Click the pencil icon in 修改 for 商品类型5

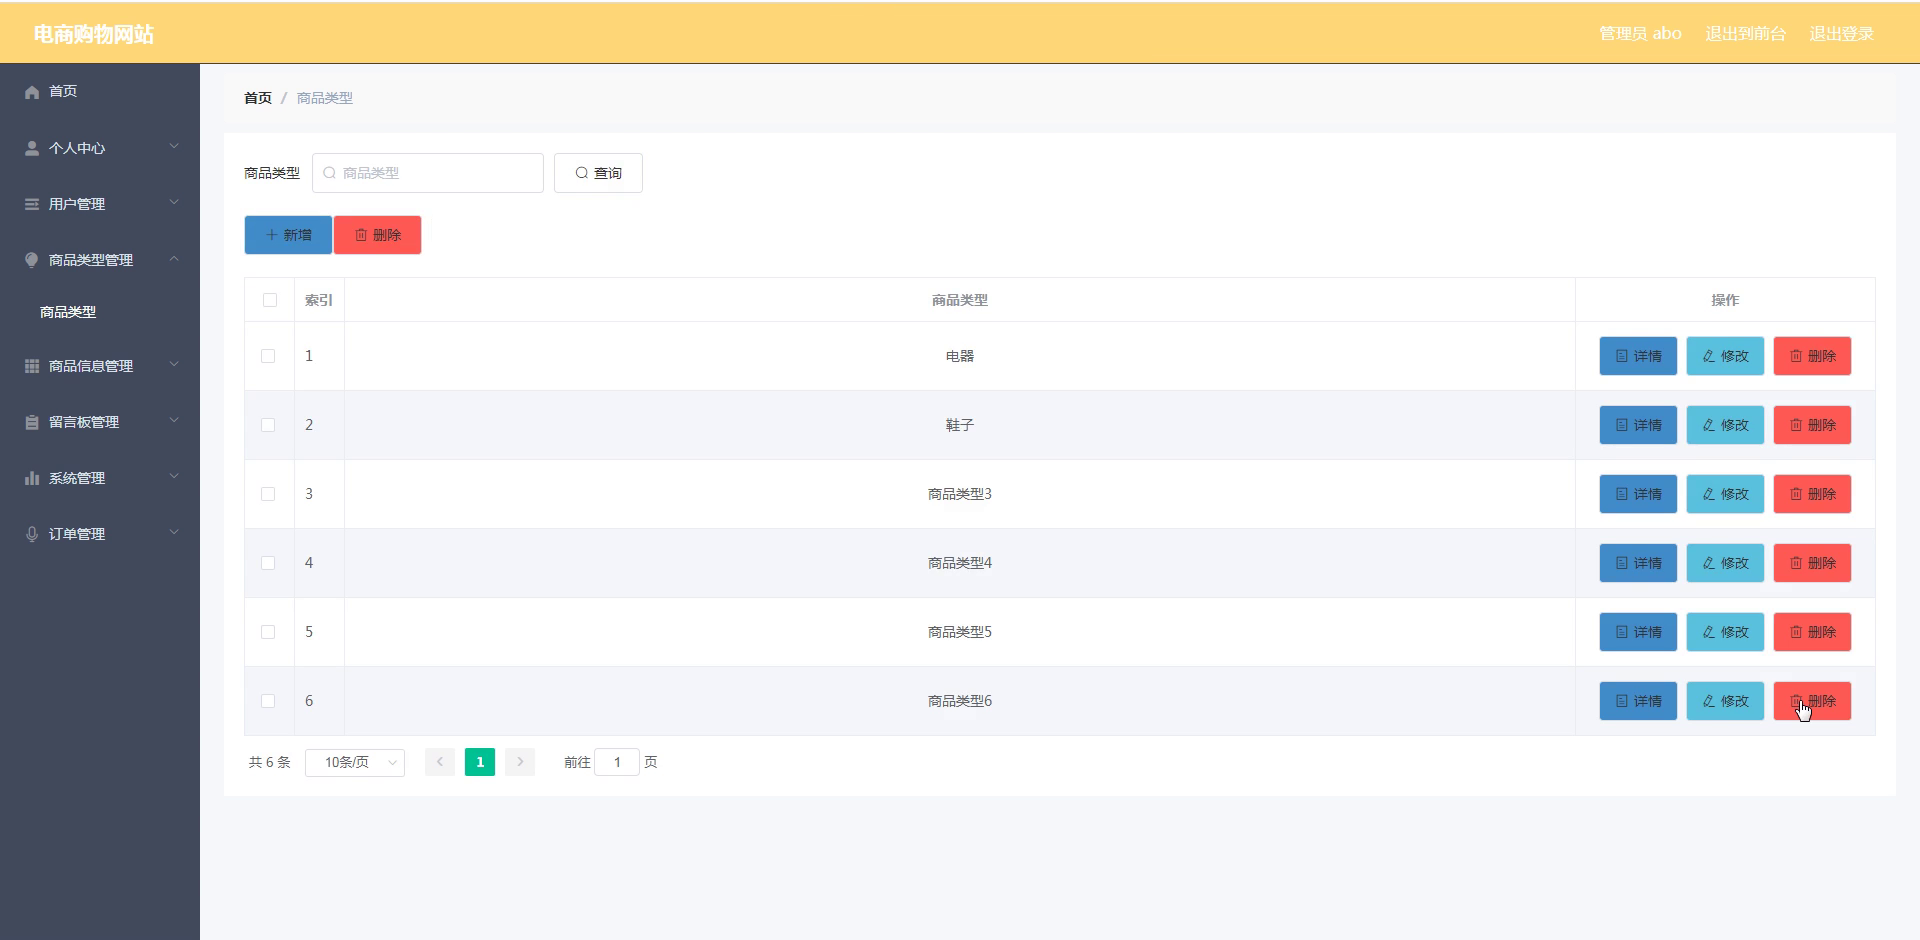pos(1709,632)
